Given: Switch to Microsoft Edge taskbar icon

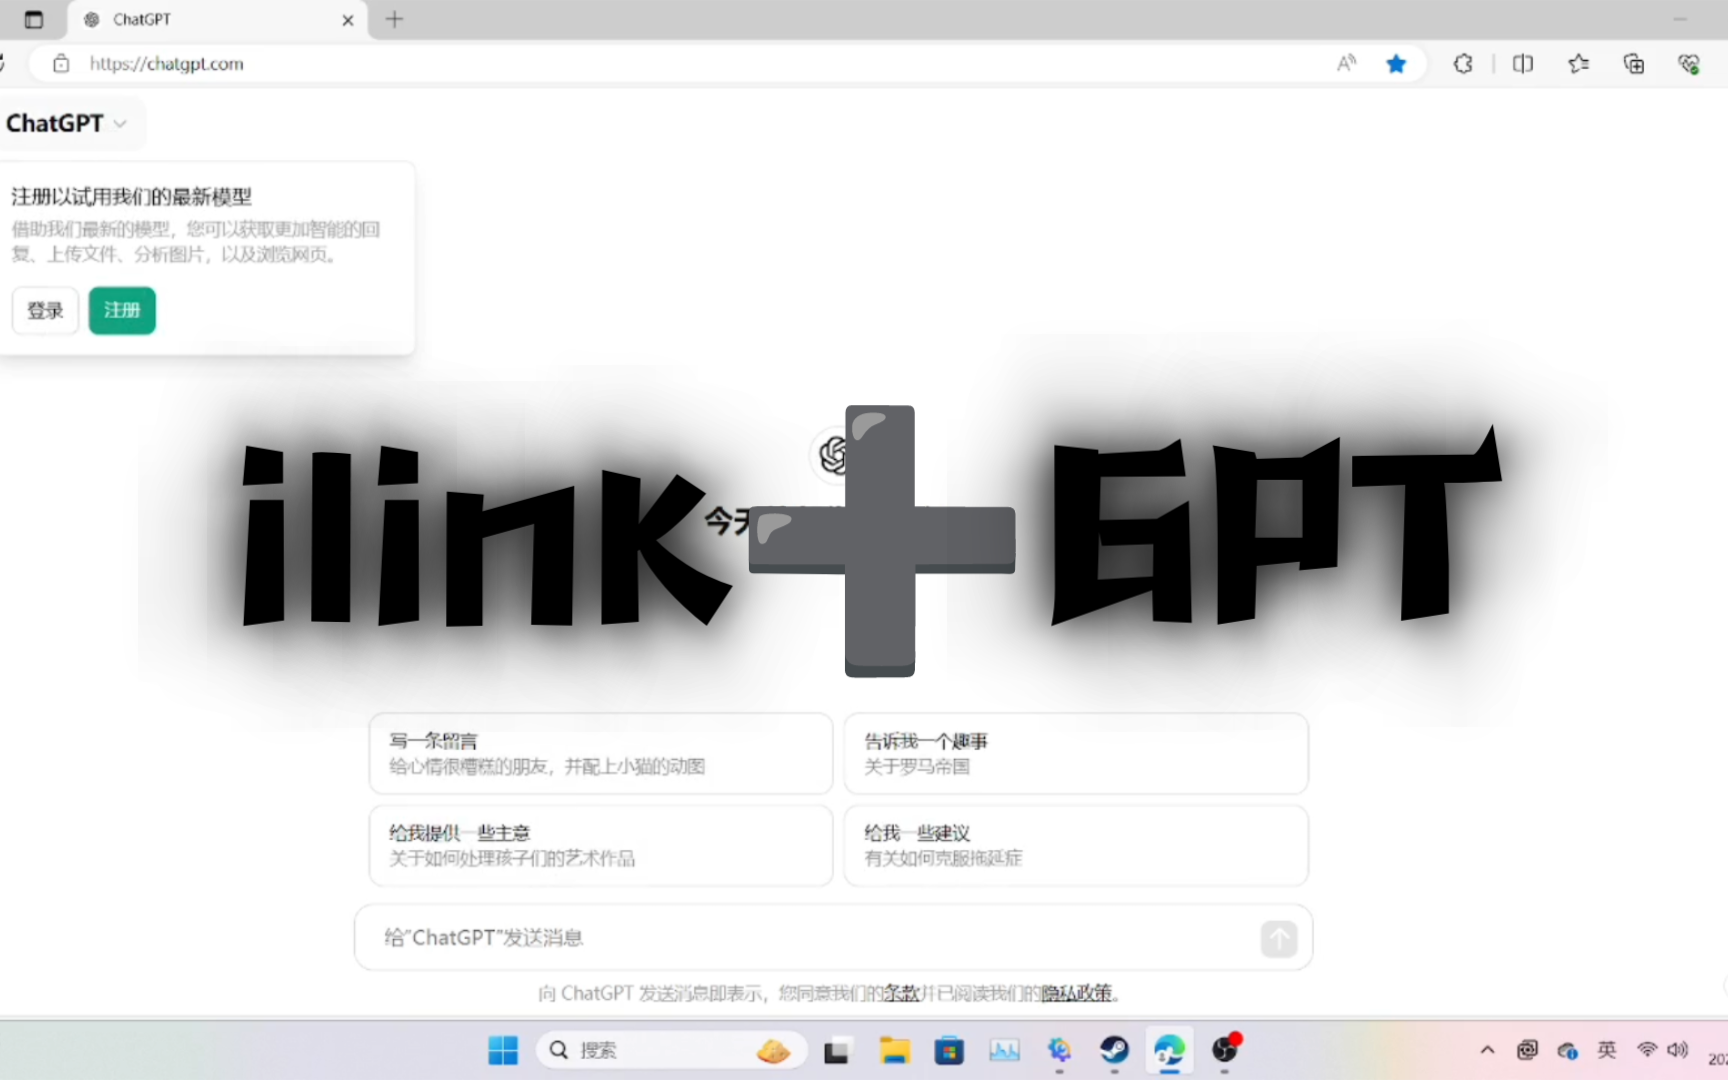Looking at the screenshot, I should [1169, 1050].
